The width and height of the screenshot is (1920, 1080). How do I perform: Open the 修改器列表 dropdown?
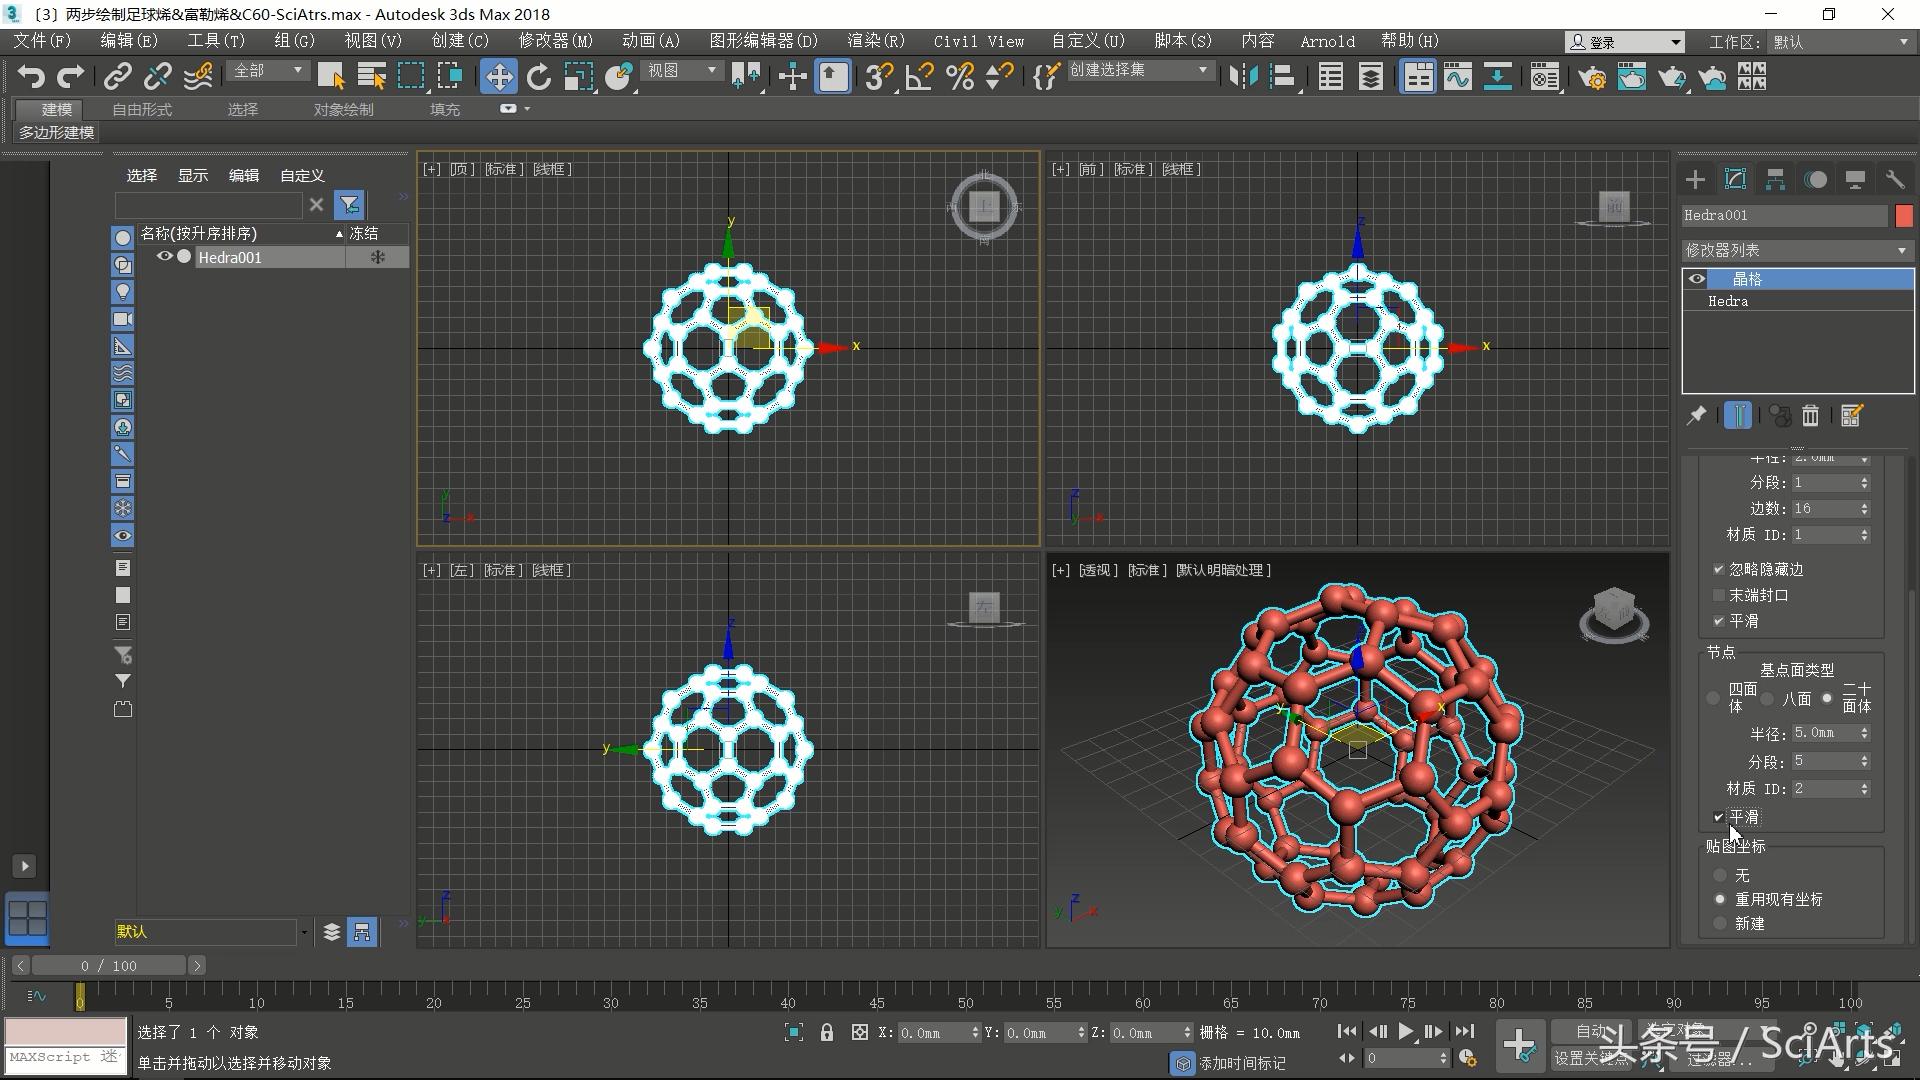pyautogui.click(x=1797, y=250)
